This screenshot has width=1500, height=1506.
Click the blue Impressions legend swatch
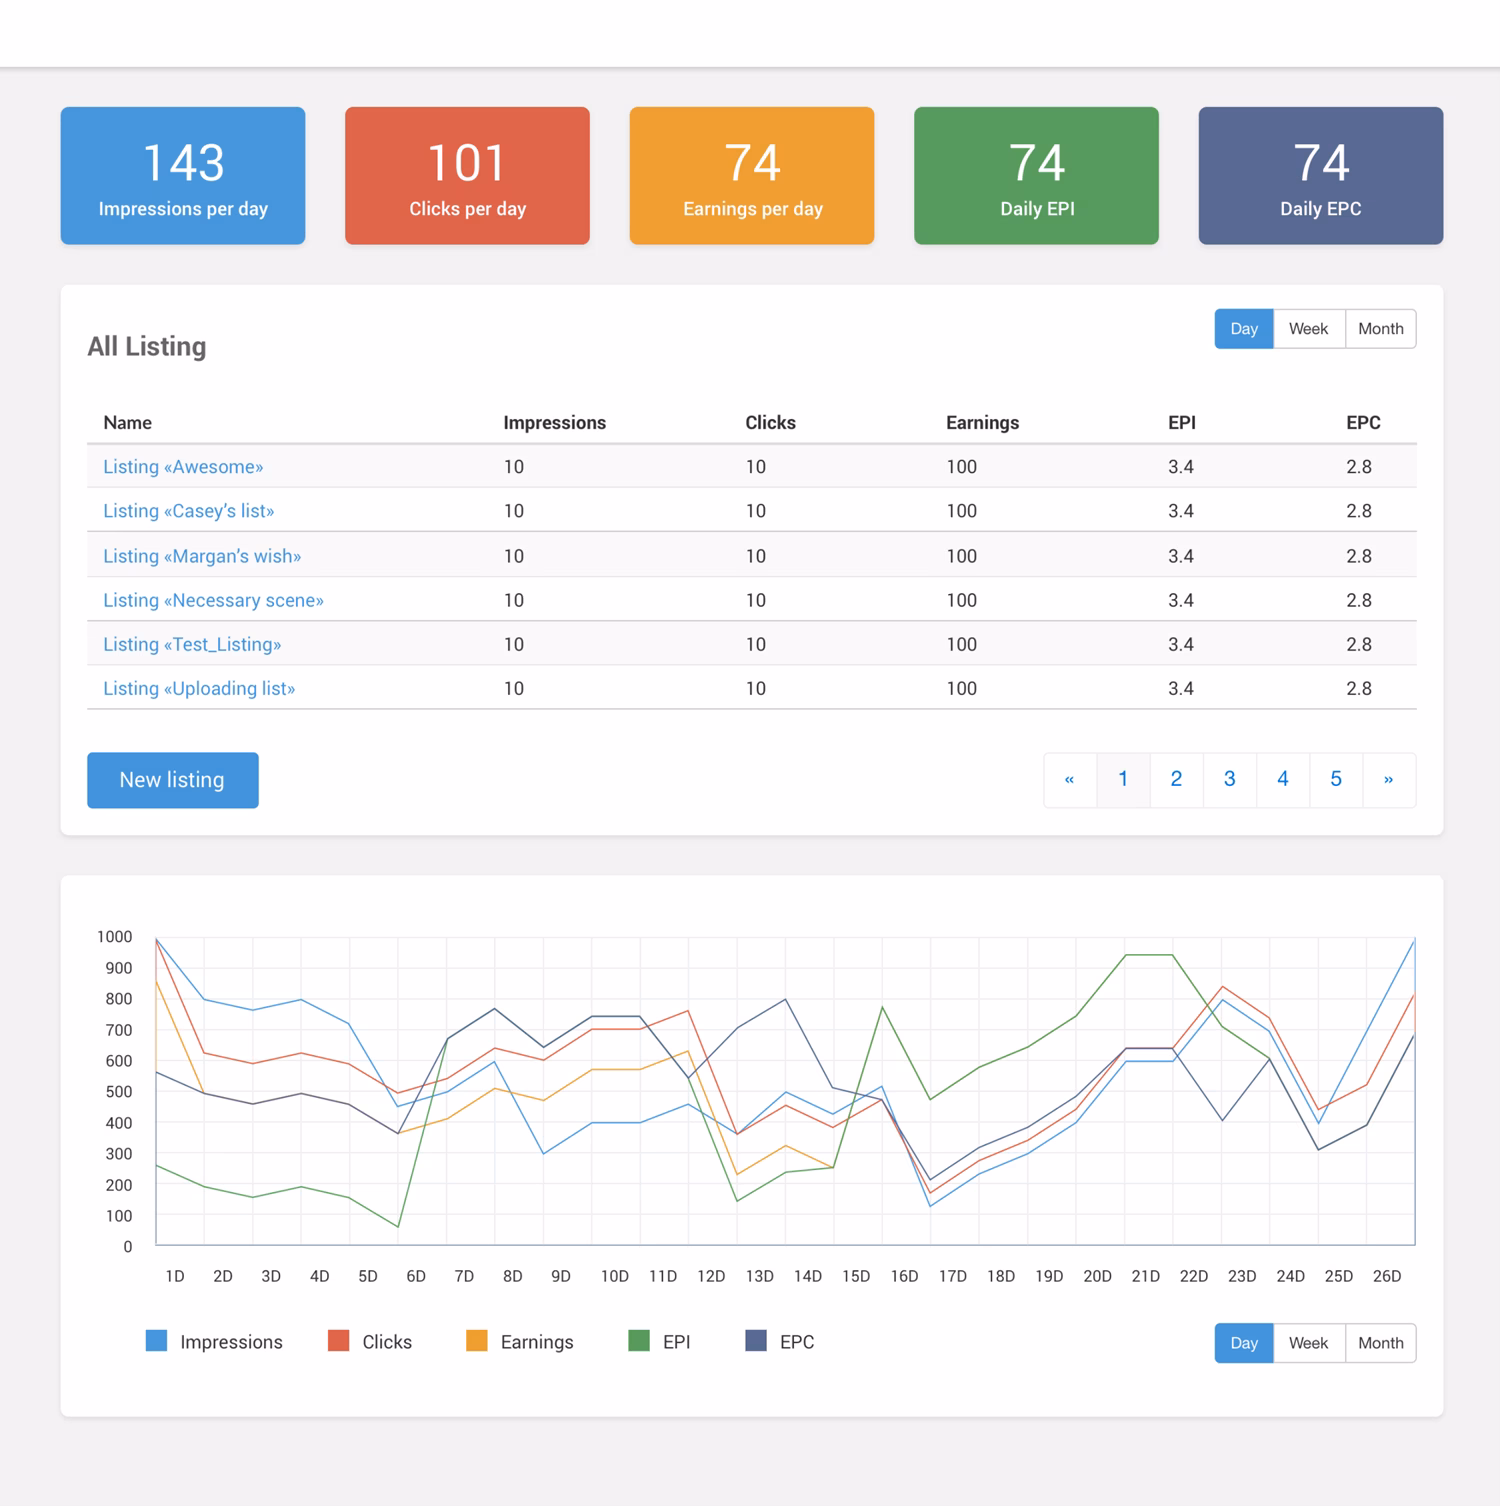[x=157, y=1341]
